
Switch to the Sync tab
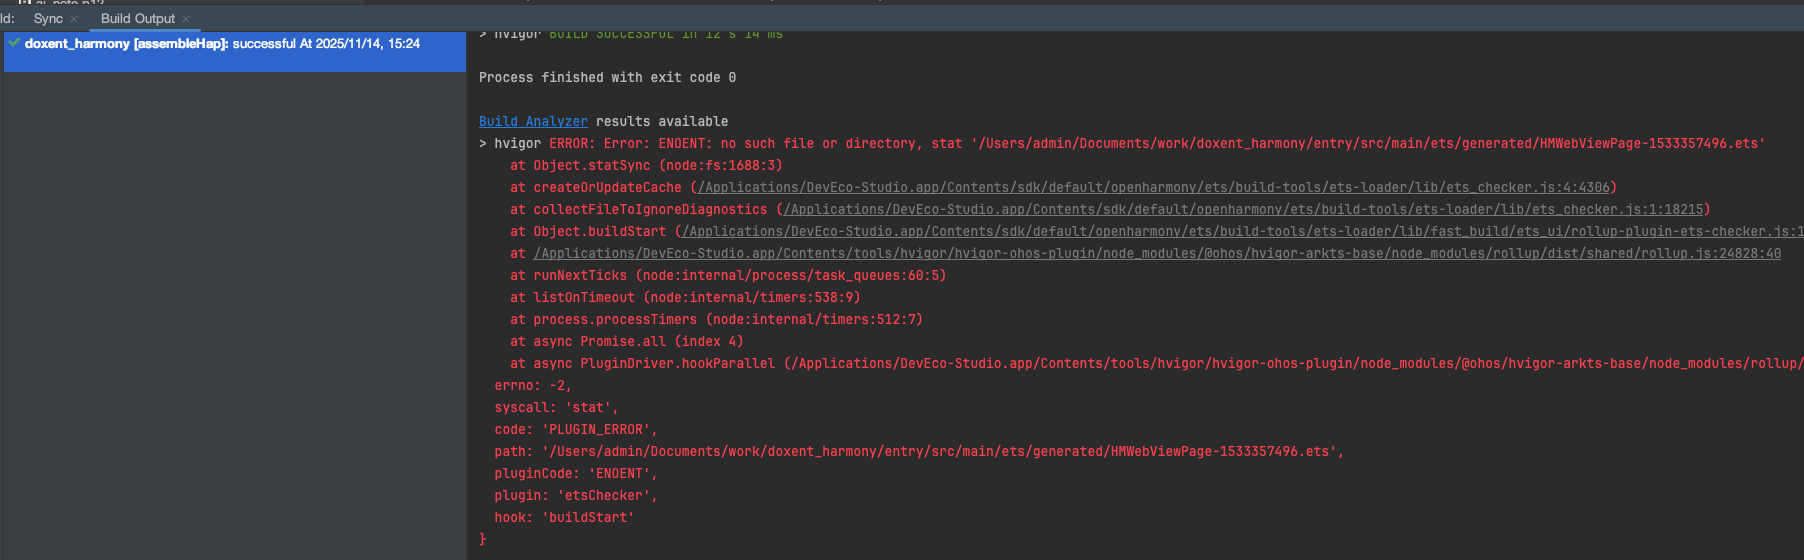47,19
